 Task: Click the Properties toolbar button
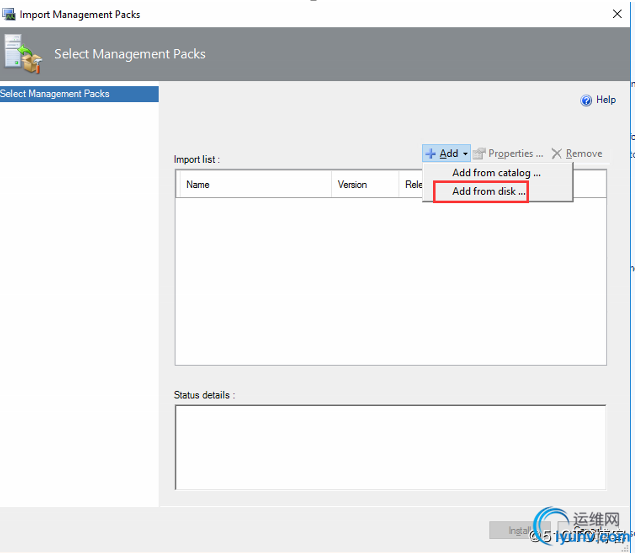point(508,153)
